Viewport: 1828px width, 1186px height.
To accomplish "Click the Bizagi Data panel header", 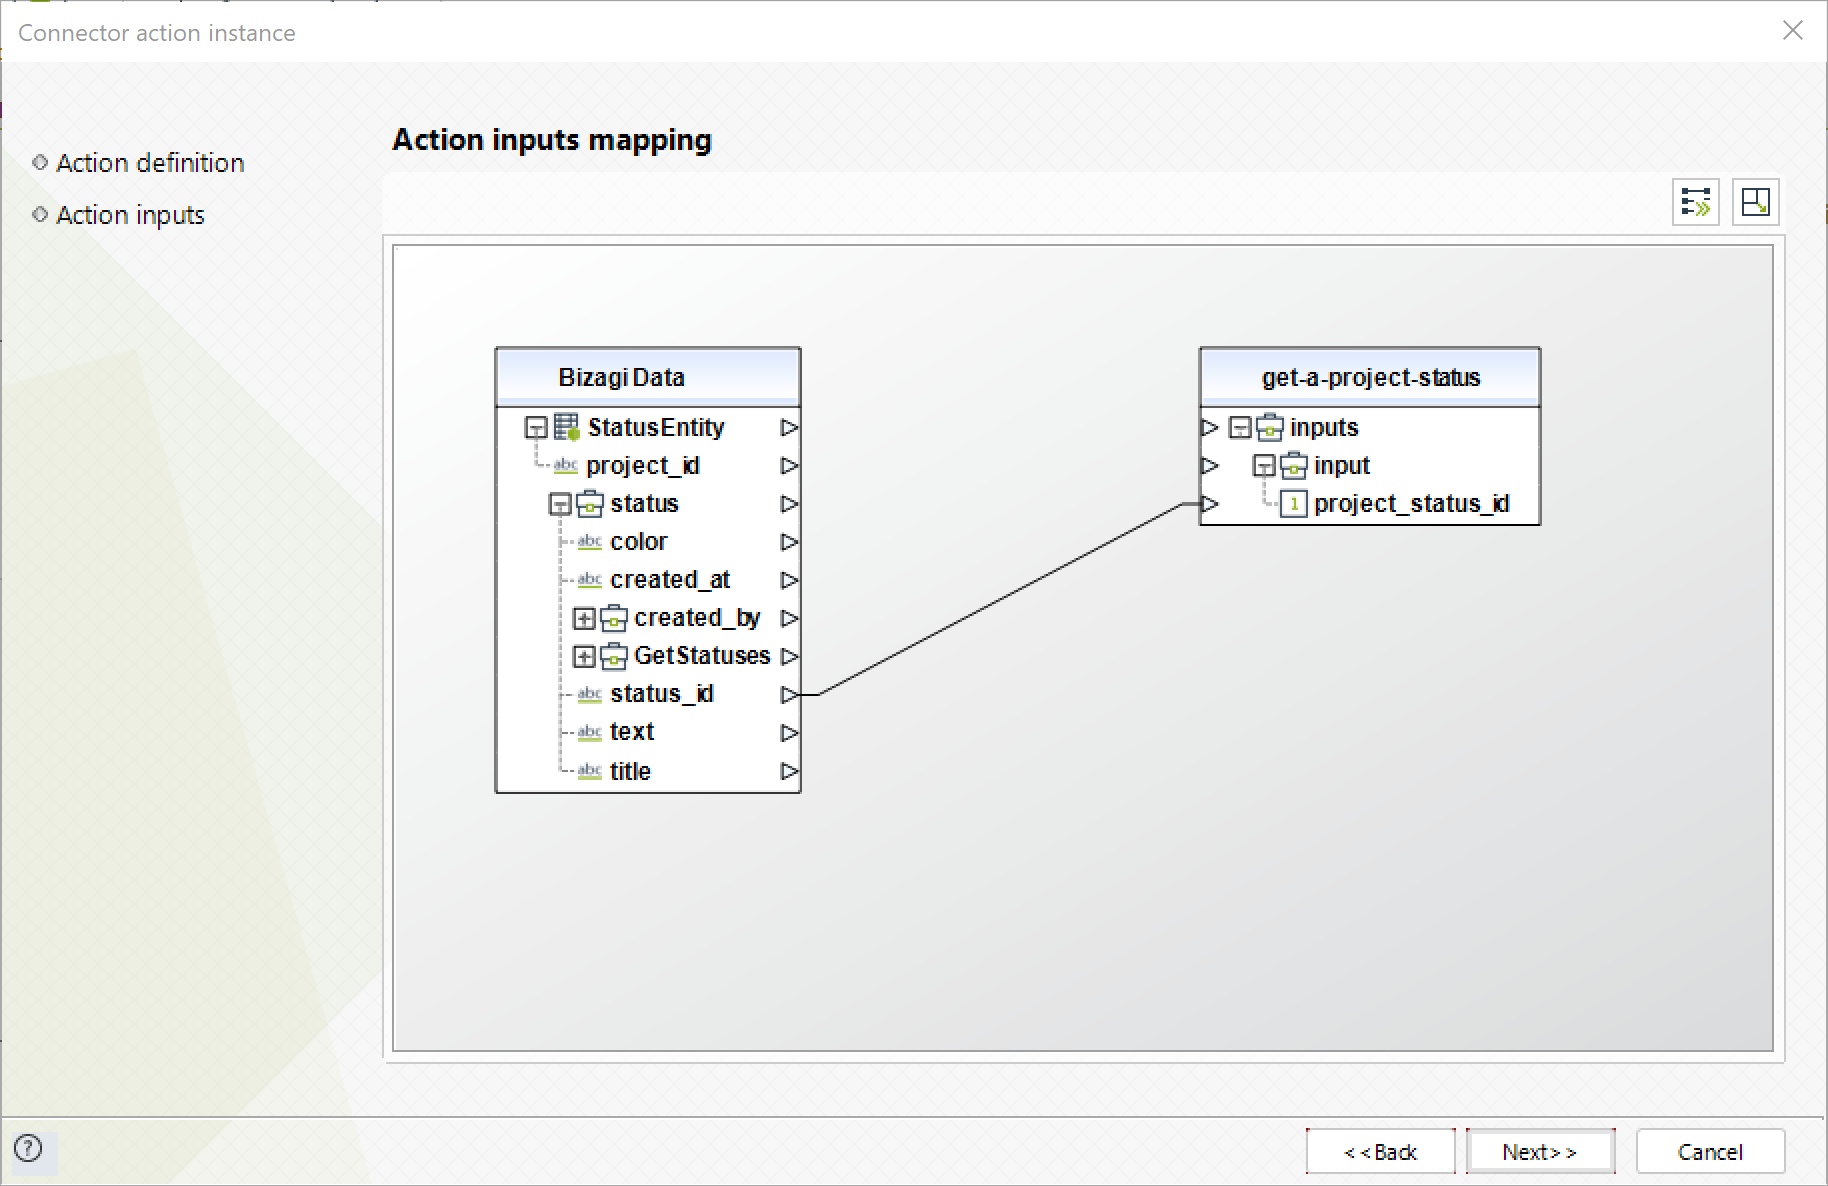I will [x=648, y=377].
